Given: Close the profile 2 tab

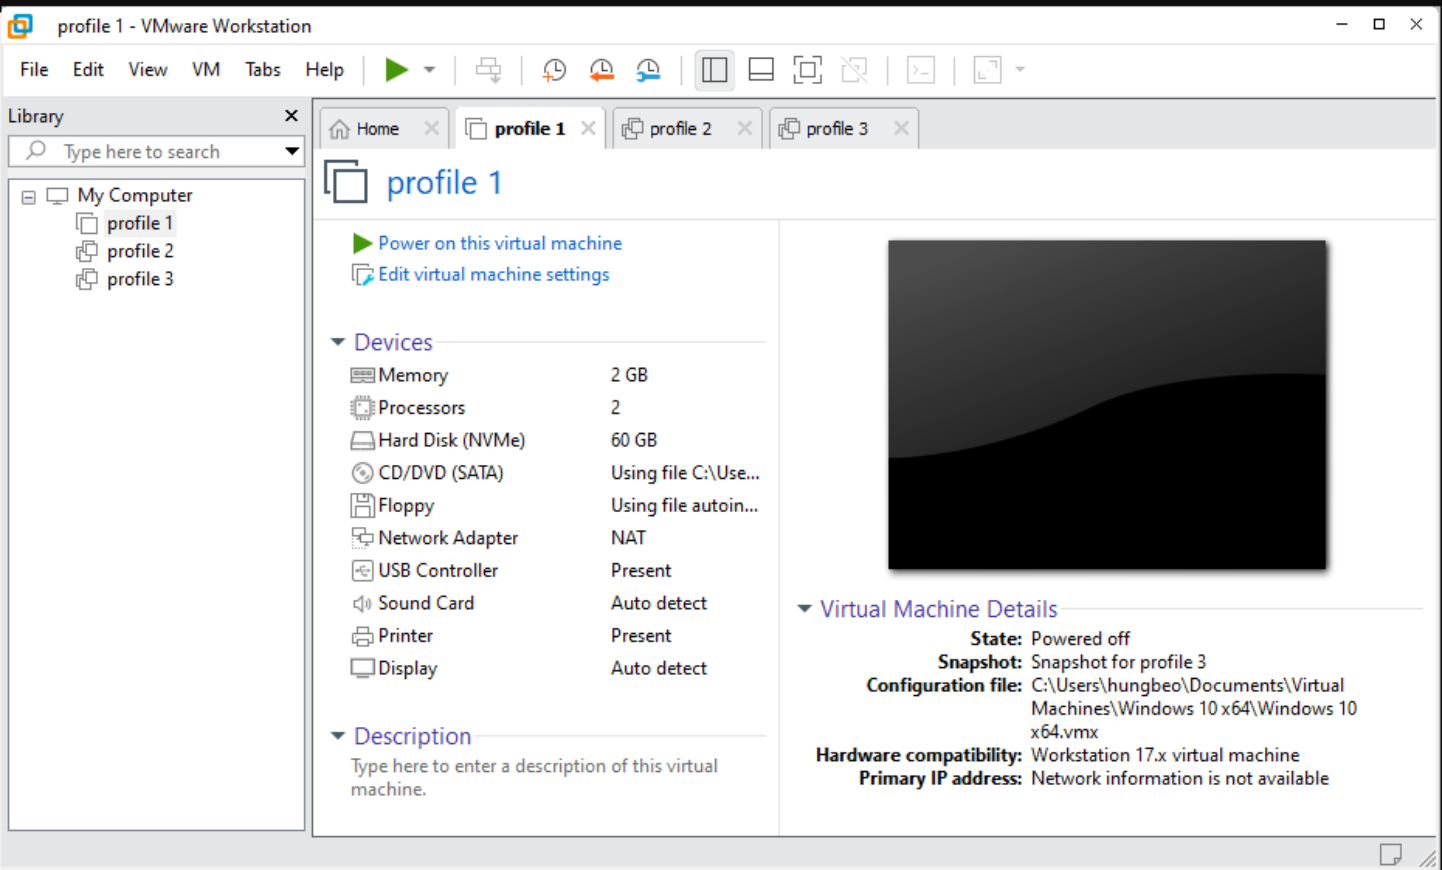Looking at the screenshot, I should 744,128.
